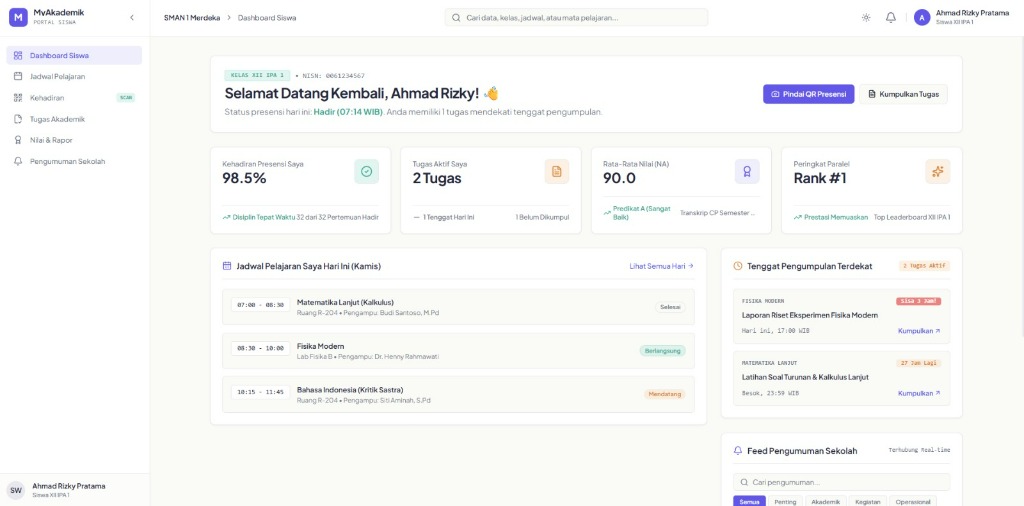Select the Semua filter tab
This screenshot has height=506, width=1024.
[x=749, y=501]
